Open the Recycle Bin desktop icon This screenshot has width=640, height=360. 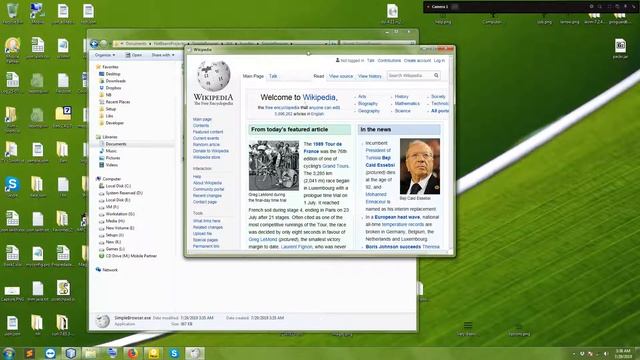tap(13, 13)
